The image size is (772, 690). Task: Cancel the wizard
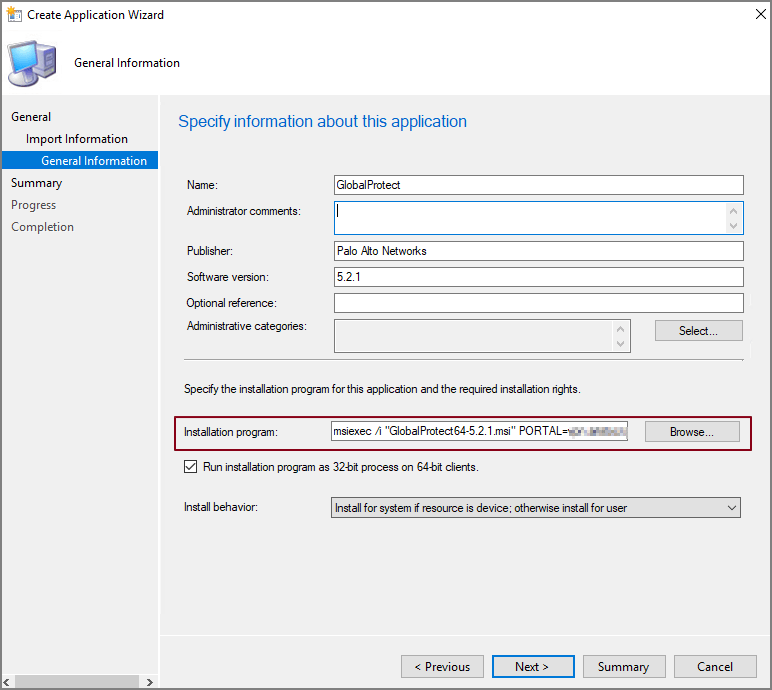715,666
